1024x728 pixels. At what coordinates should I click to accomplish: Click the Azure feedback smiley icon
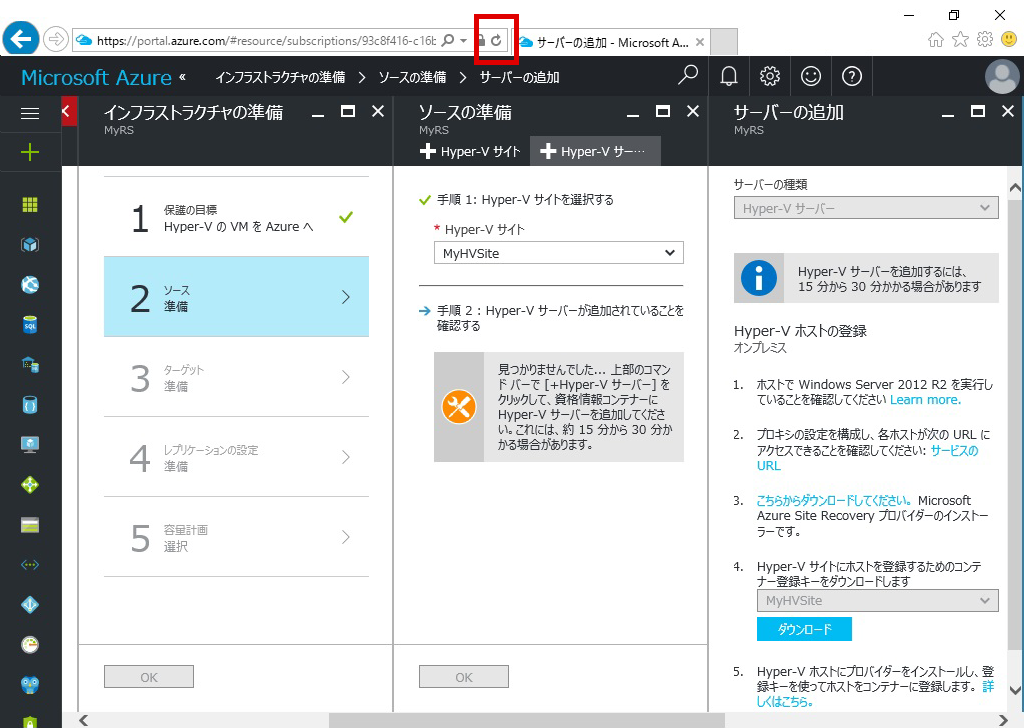pyautogui.click(x=810, y=76)
